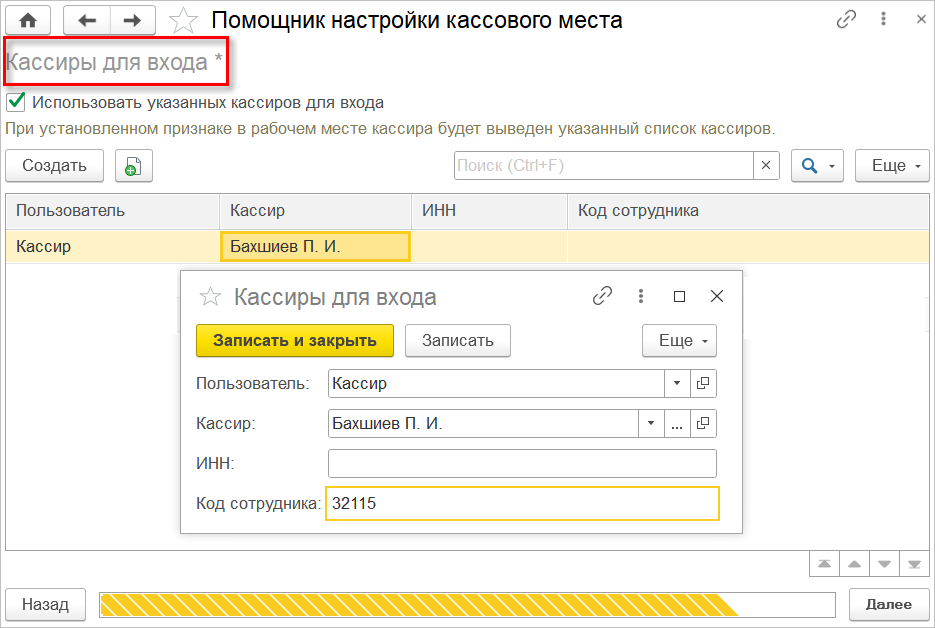Open the search magnifier dropdown
Viewport: 935px width, 628px height.
tap(818, 166)
